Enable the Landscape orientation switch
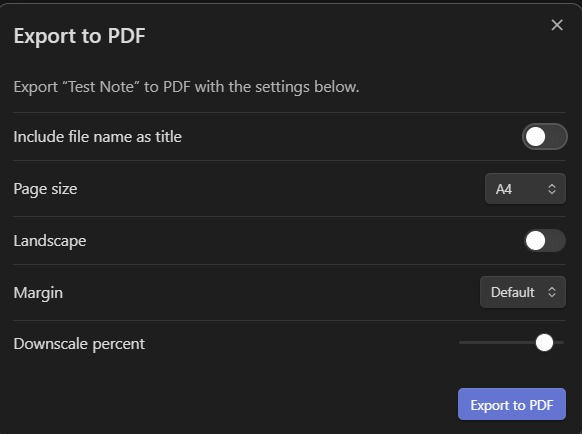This screenshot has height=434, width=582. (545, 241)
